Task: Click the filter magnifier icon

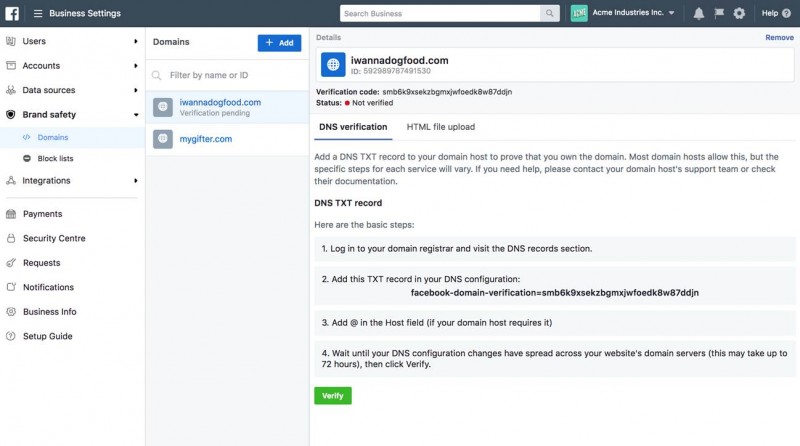Action: pos(157,76)
